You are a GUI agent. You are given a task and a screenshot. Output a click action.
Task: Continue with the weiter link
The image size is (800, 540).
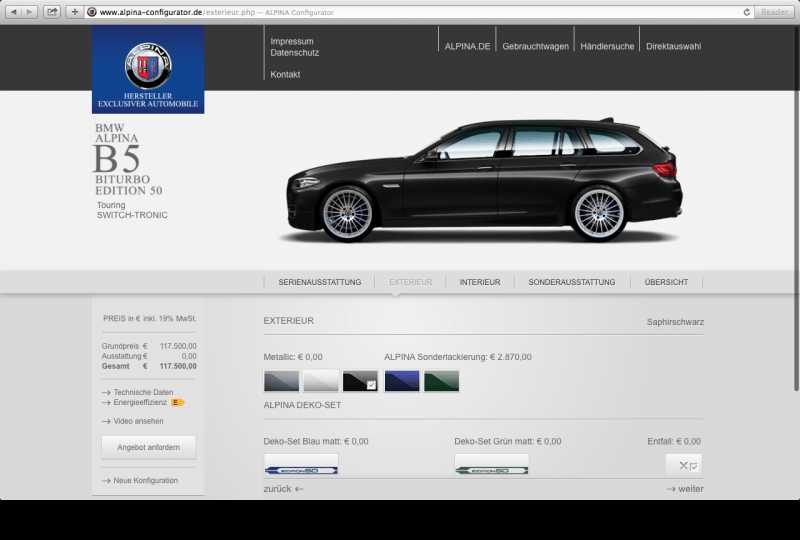point(685,489)
